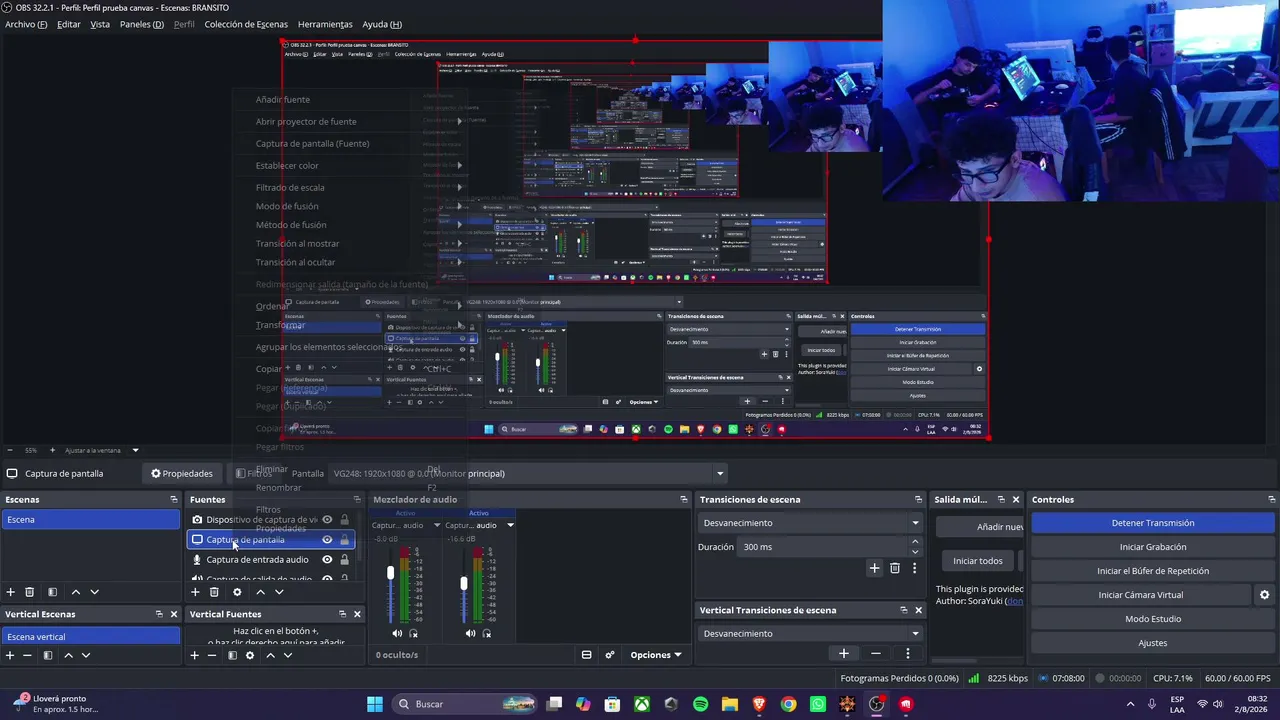The width and height of the screenshot is (1280, 720).
Task: Open the Editar menu
Action: (x=69, y=24)
